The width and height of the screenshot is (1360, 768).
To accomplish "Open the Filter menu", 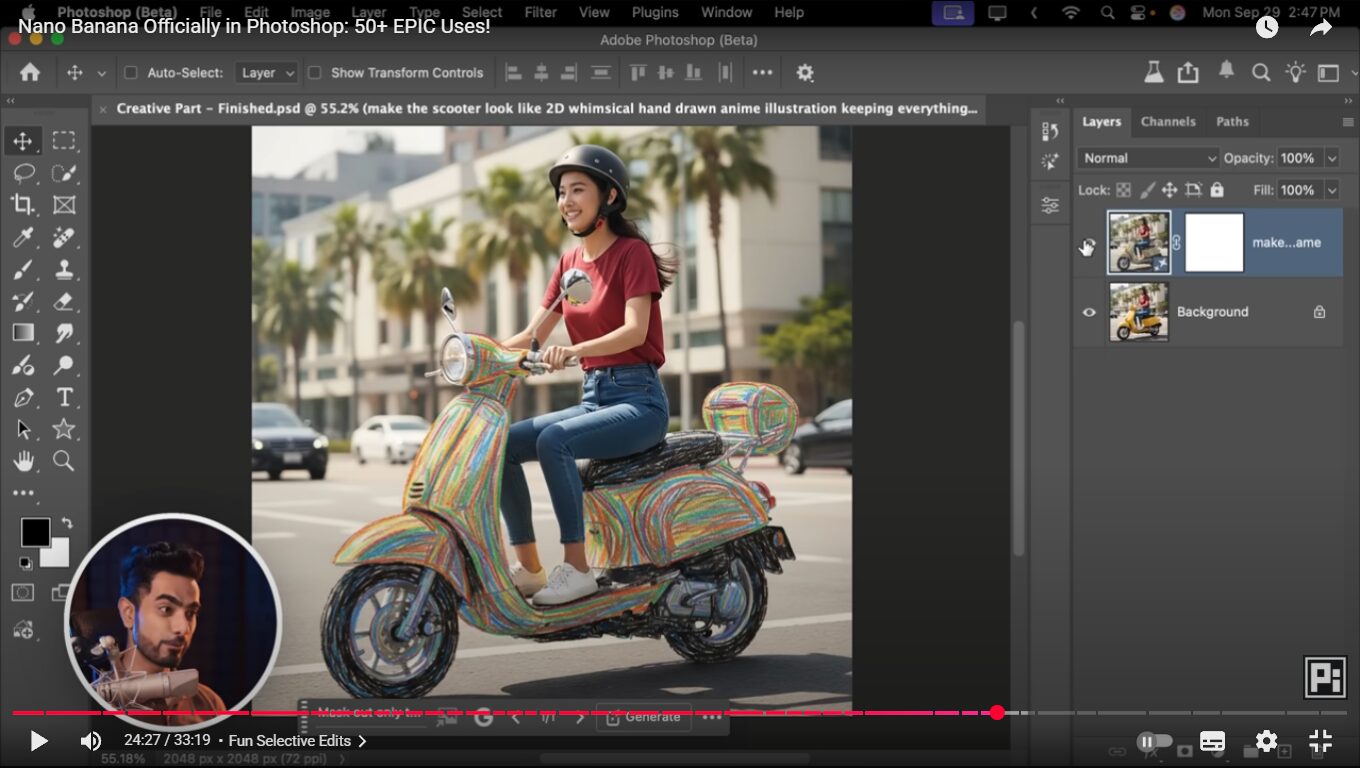I will (x=540, y=12).
